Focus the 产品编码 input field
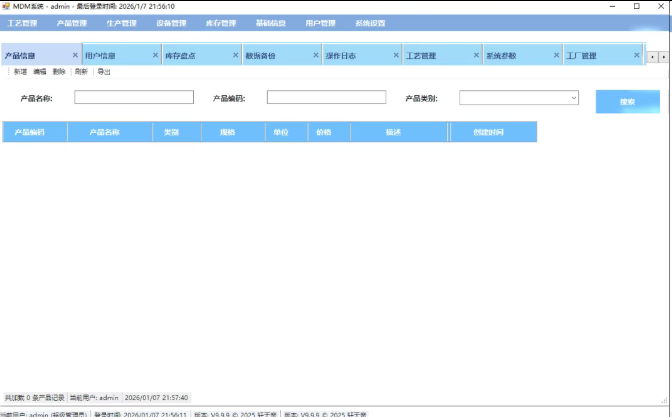Screen dimensions: 672x417 coord(326,97)
